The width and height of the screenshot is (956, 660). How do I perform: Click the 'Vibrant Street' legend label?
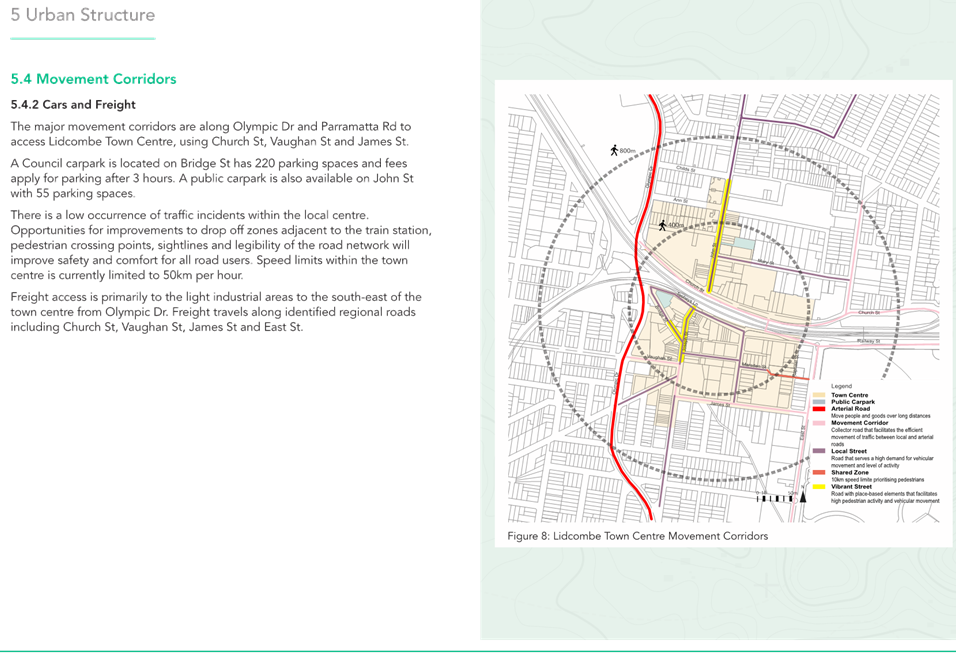pos(852,487)
